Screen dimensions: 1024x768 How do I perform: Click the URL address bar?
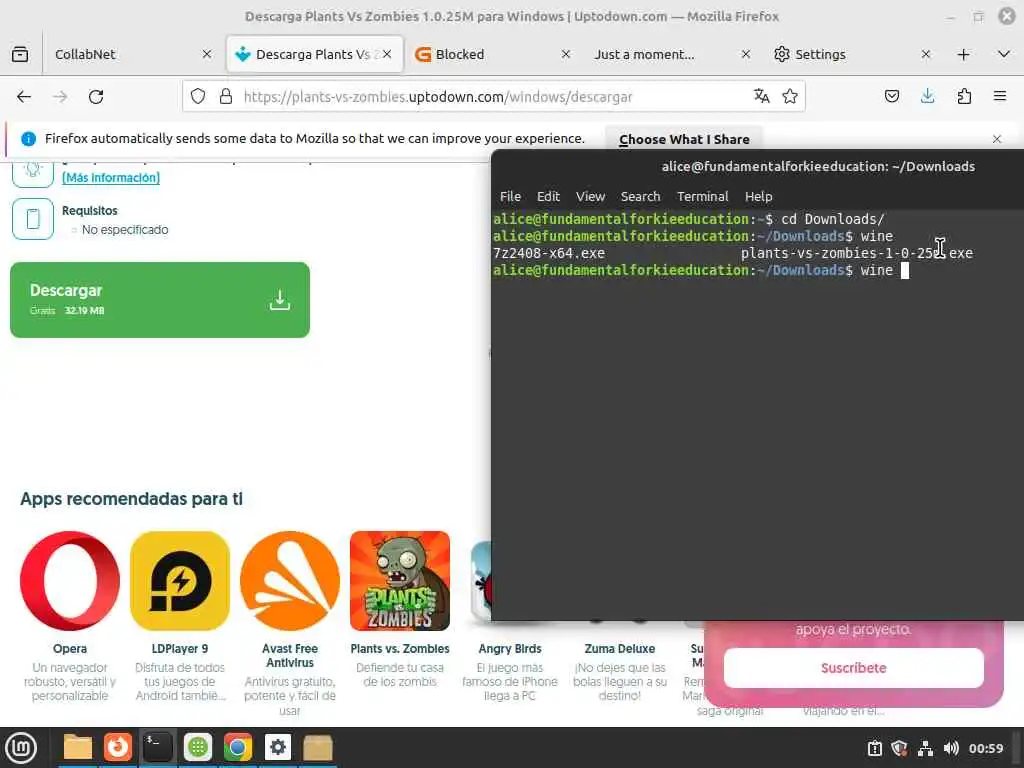tap(493, 97)
